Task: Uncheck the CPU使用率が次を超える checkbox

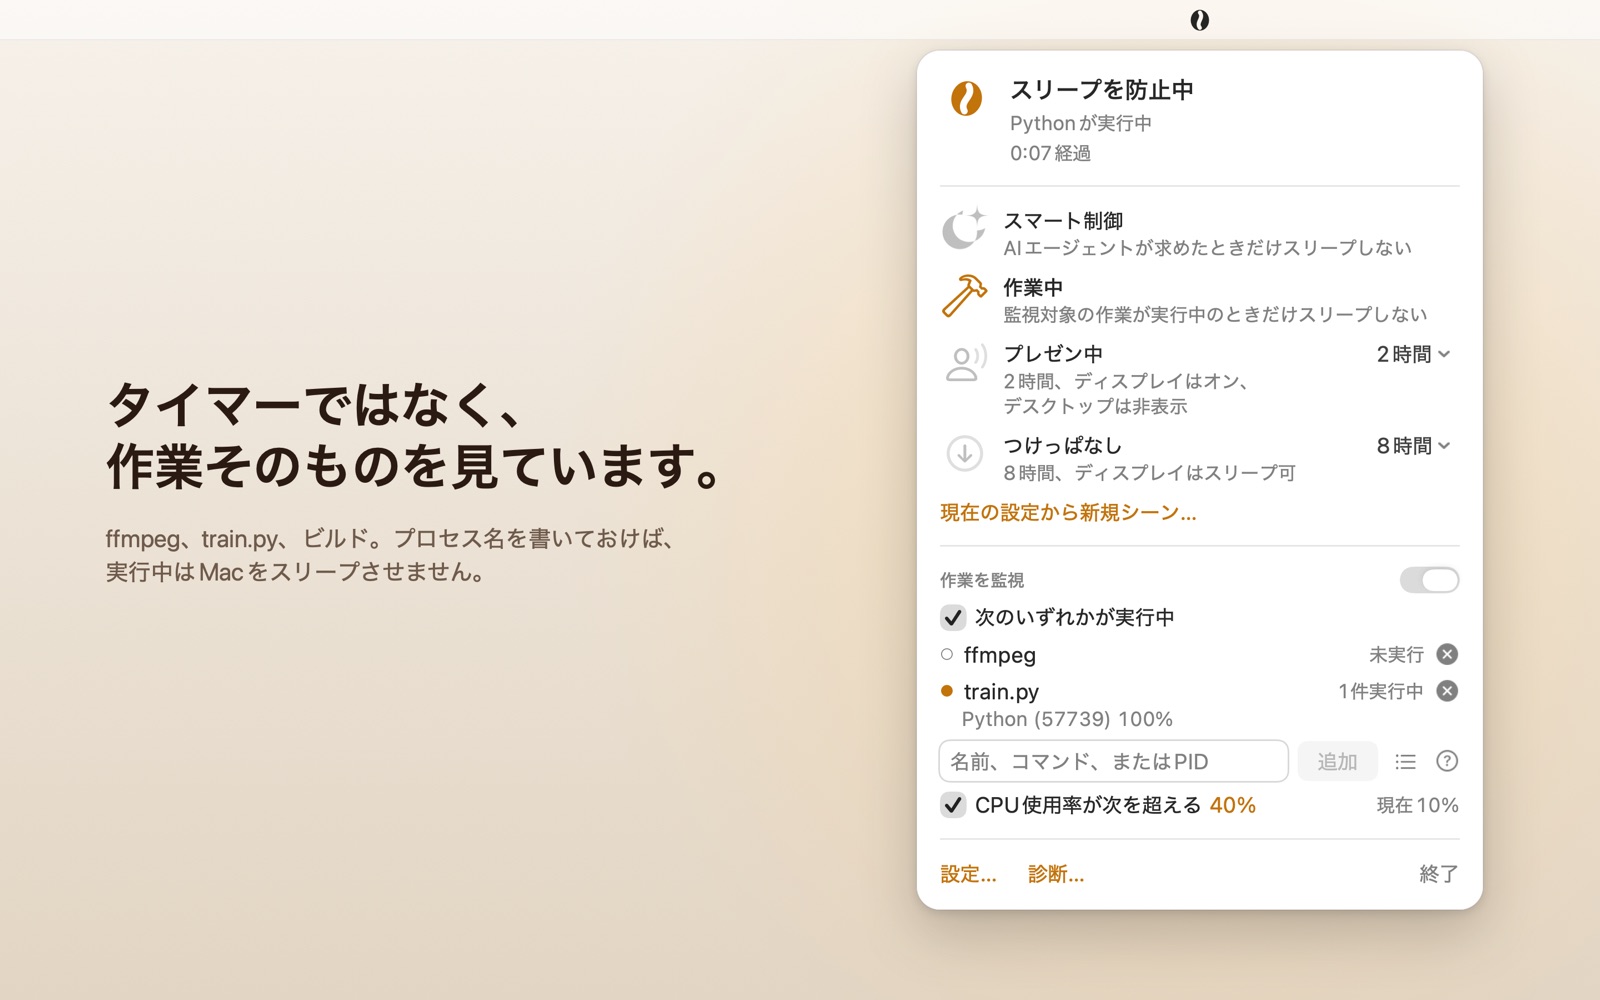Action: coord(953,805)
